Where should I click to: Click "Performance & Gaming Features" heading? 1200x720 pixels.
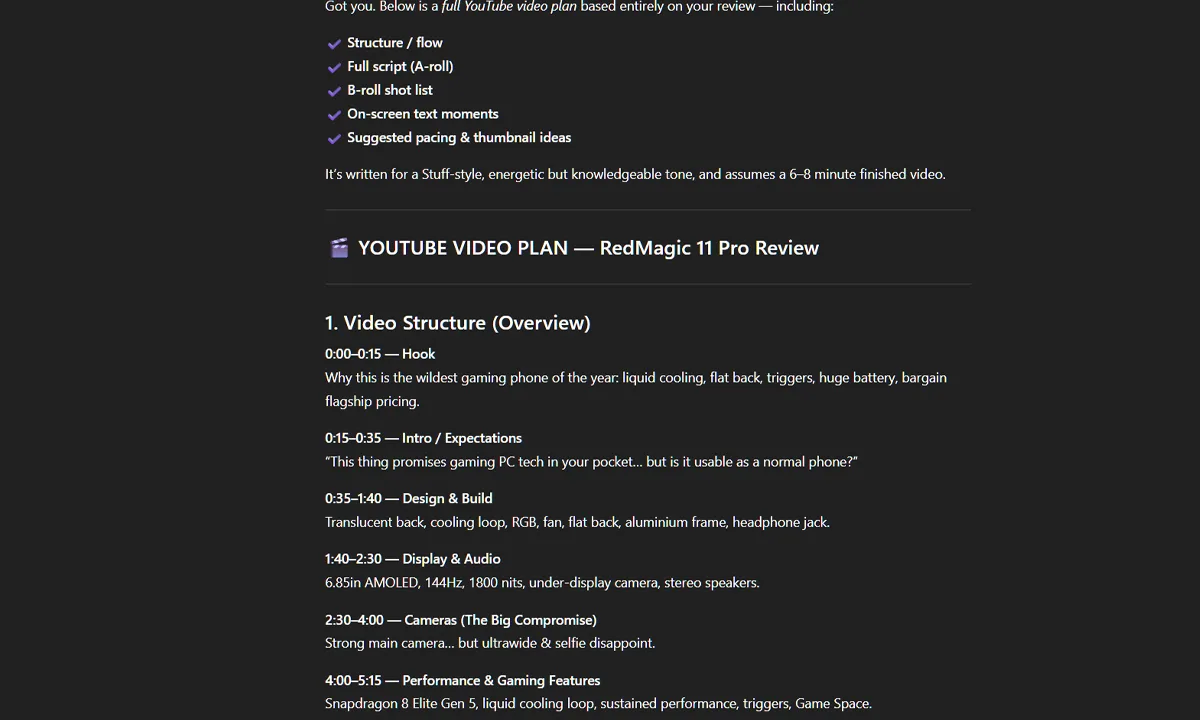[x=462, y=680]
